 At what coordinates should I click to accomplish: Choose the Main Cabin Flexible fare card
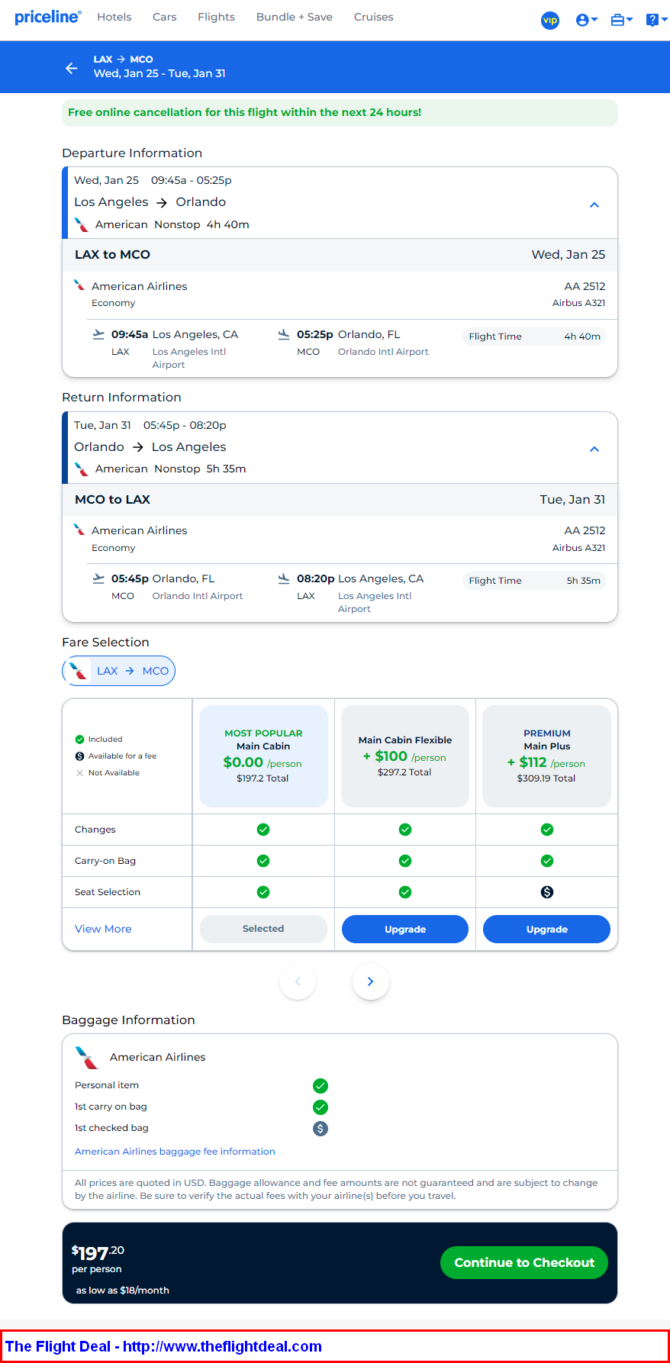coord(405,755)
